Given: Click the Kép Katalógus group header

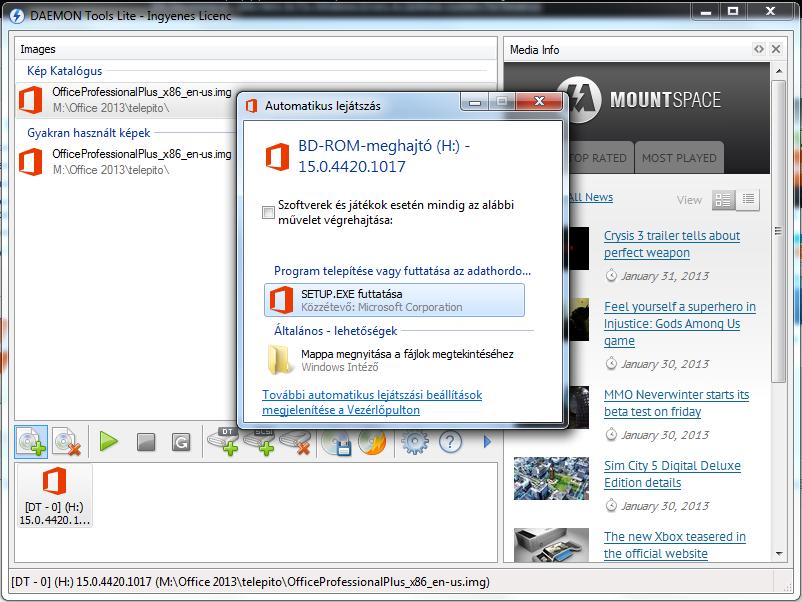Looking at the screenshot, I should pos(64,71).
